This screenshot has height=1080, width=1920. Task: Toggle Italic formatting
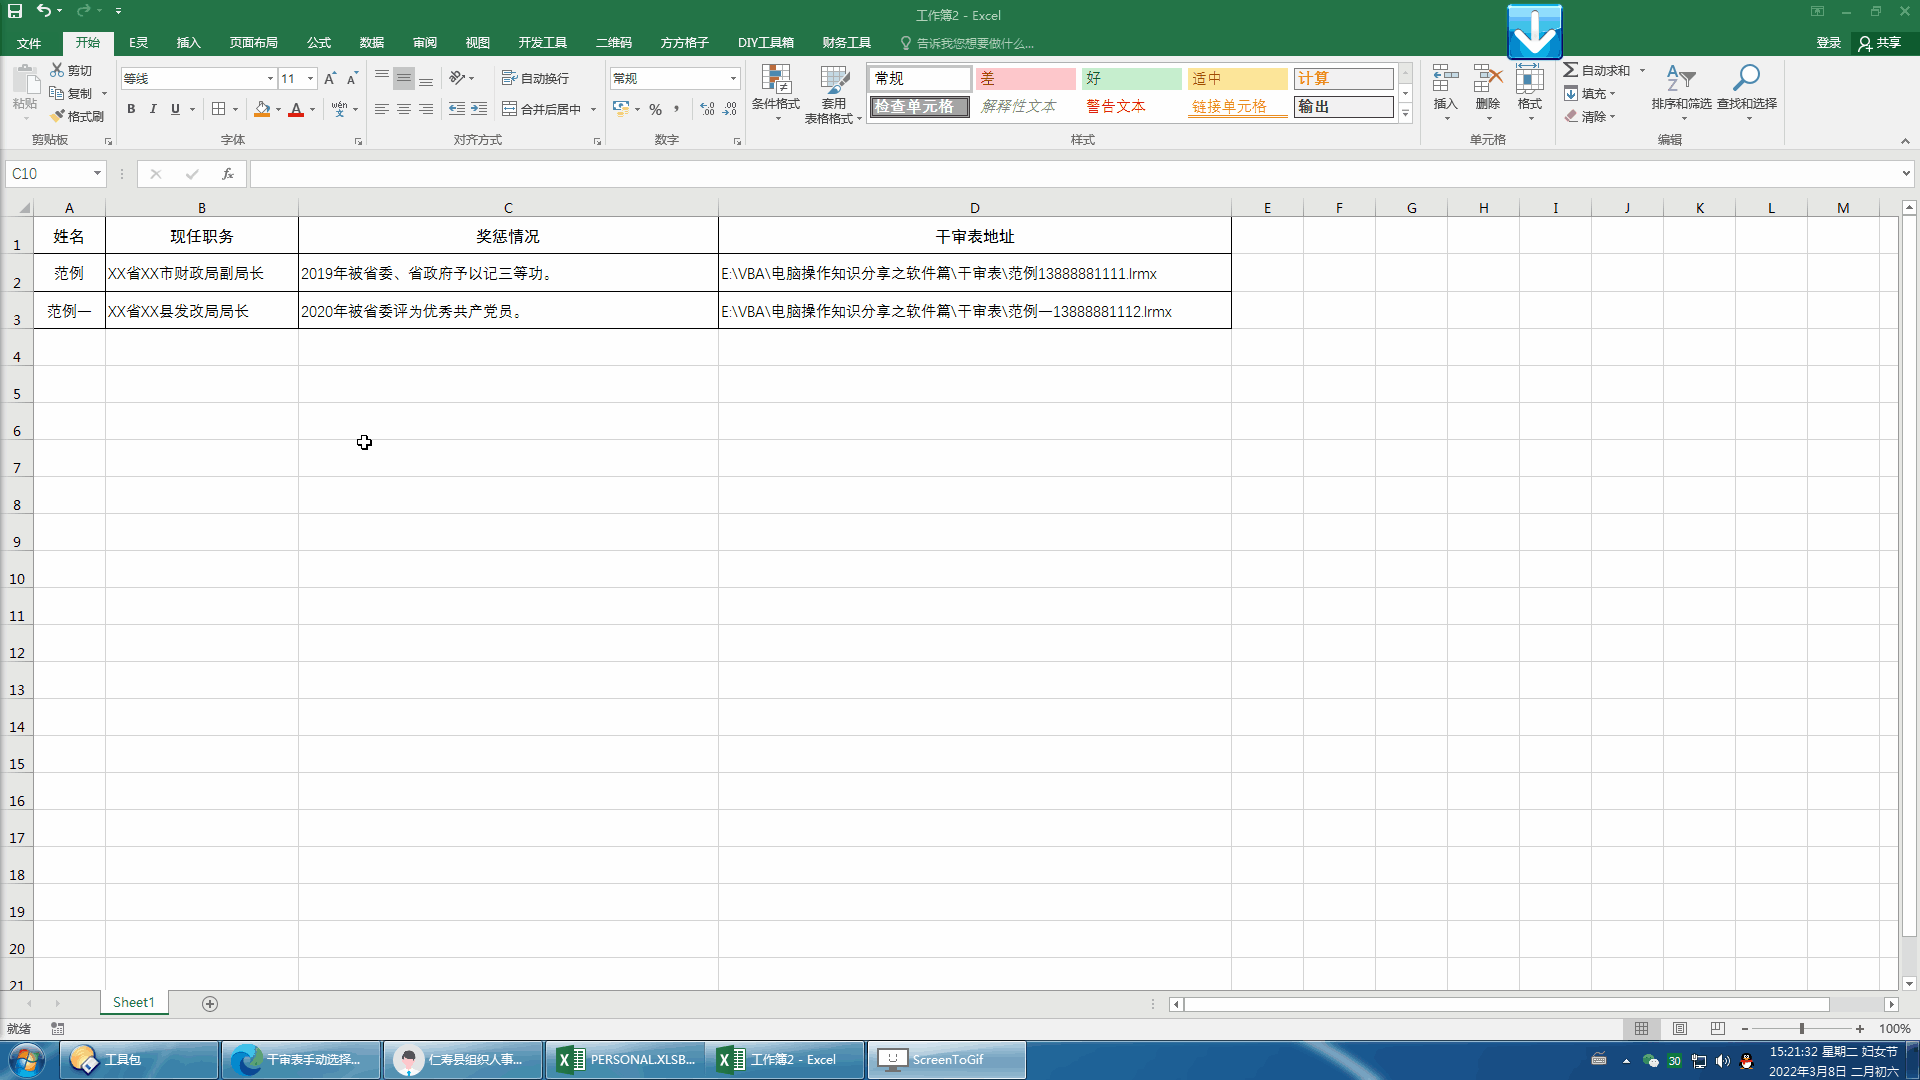click(x=153, y=109)
